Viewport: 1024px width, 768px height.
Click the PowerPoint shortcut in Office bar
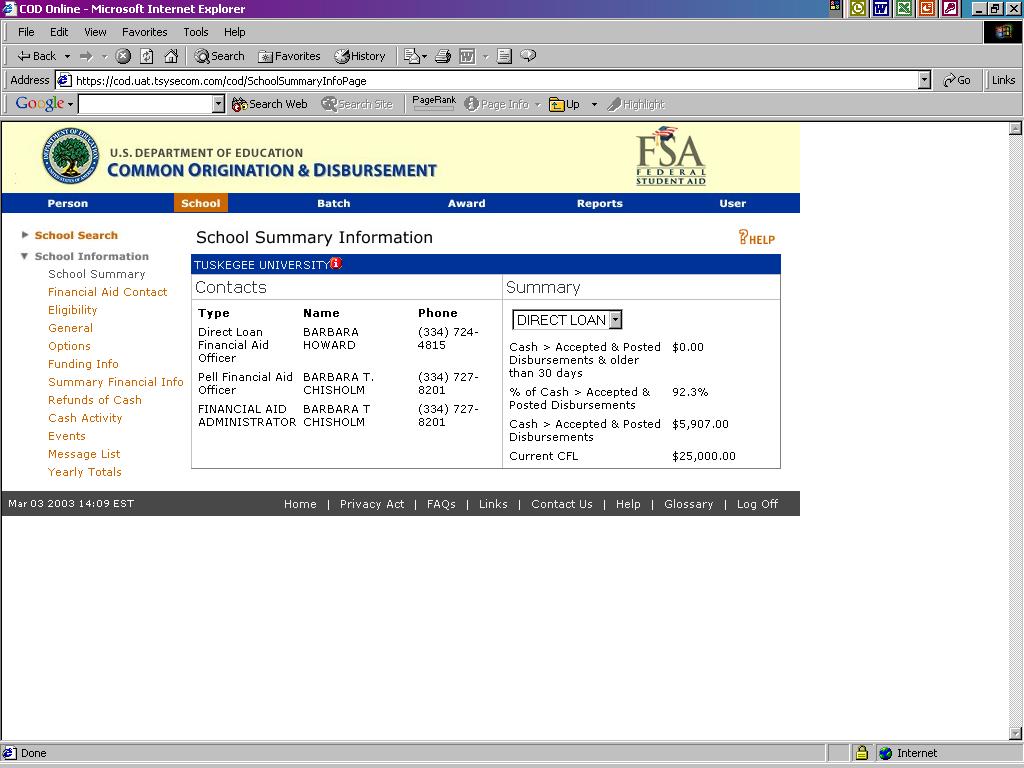927,8
